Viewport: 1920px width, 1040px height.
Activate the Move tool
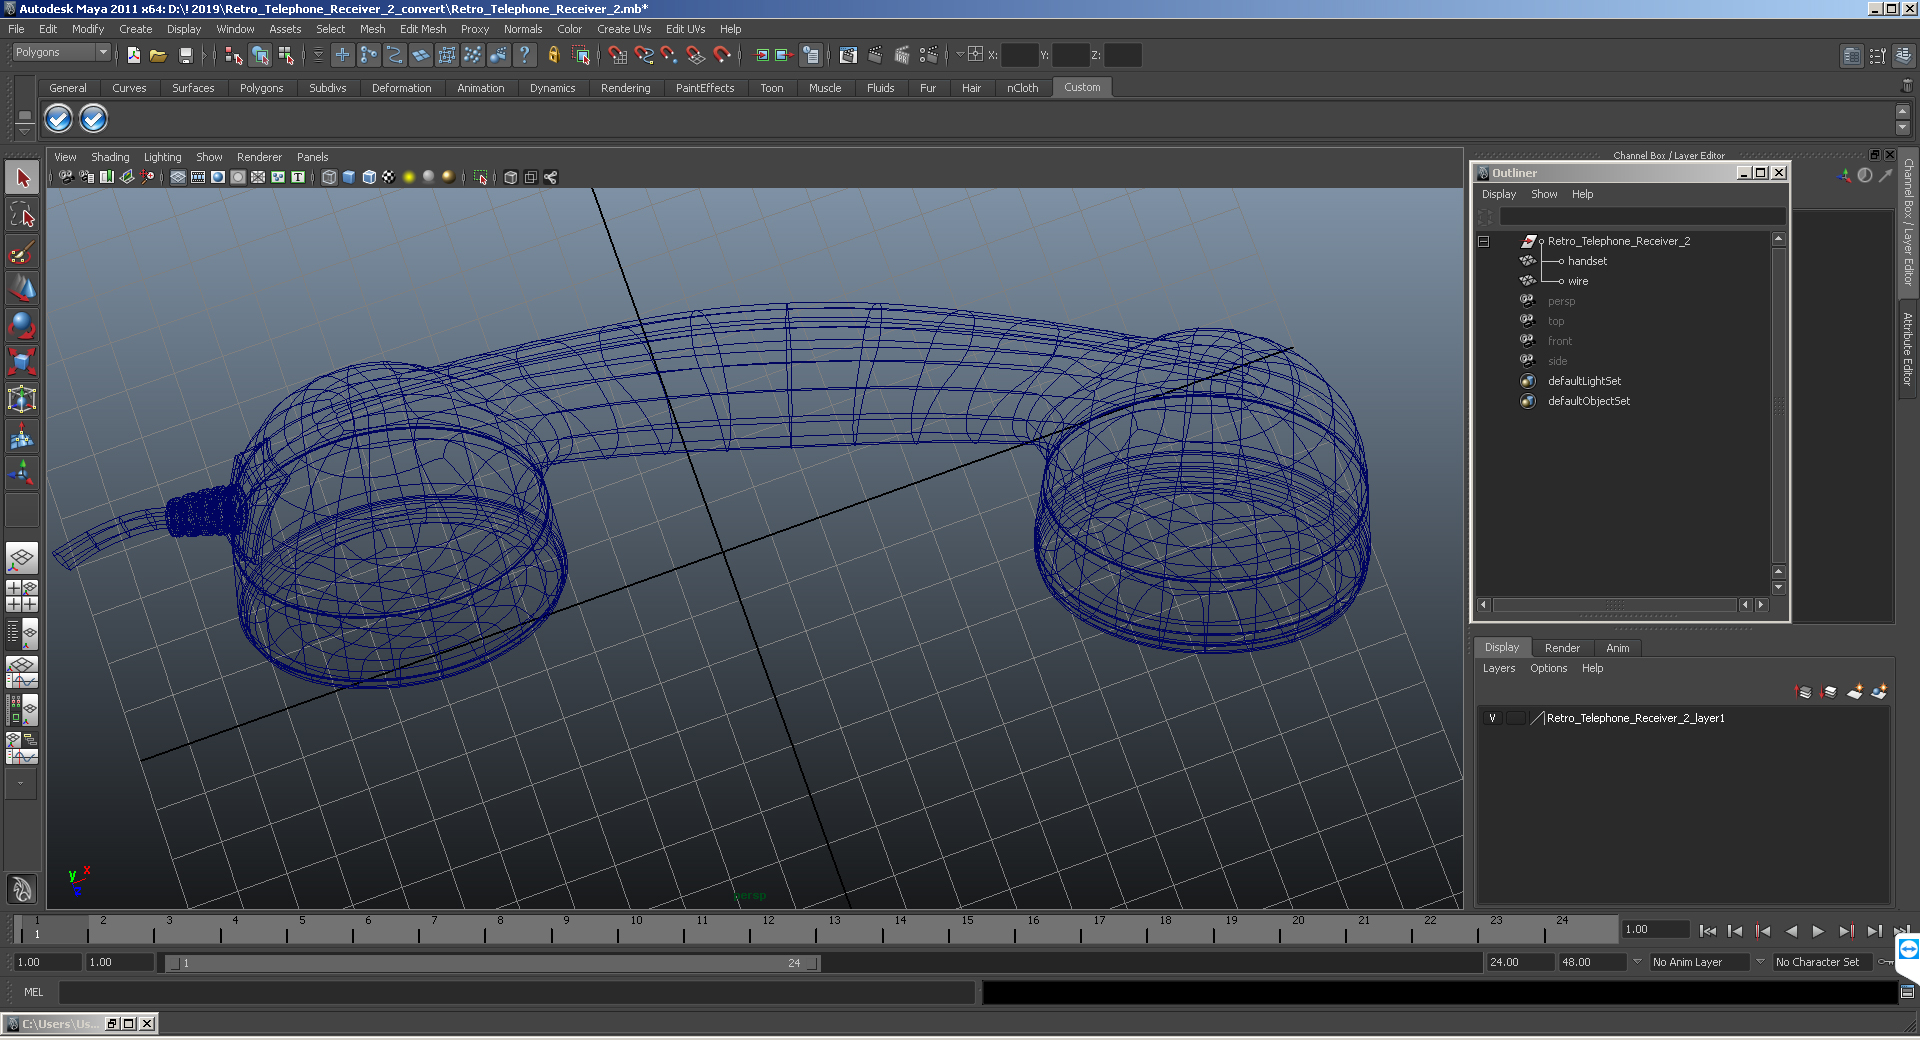click(x=22, y=288)
